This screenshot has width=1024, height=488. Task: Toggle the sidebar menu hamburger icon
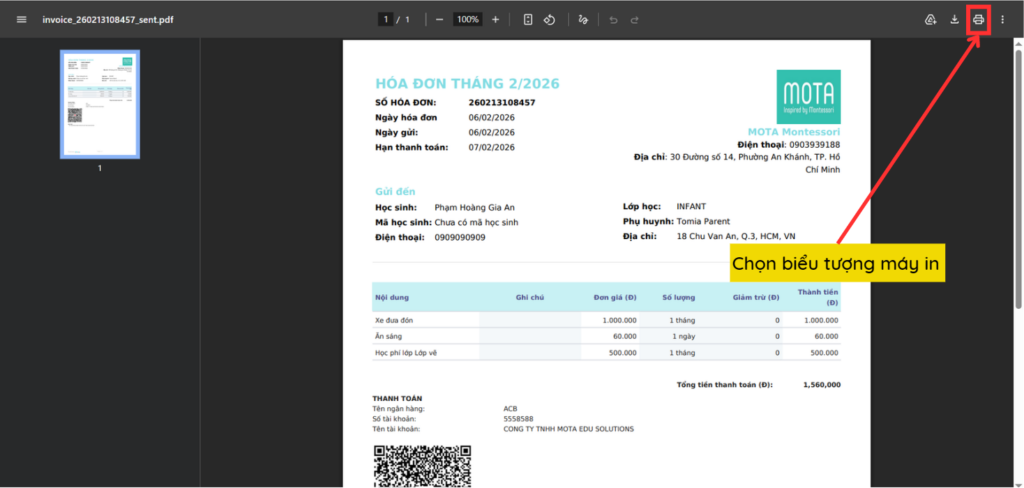coord(21,20)
